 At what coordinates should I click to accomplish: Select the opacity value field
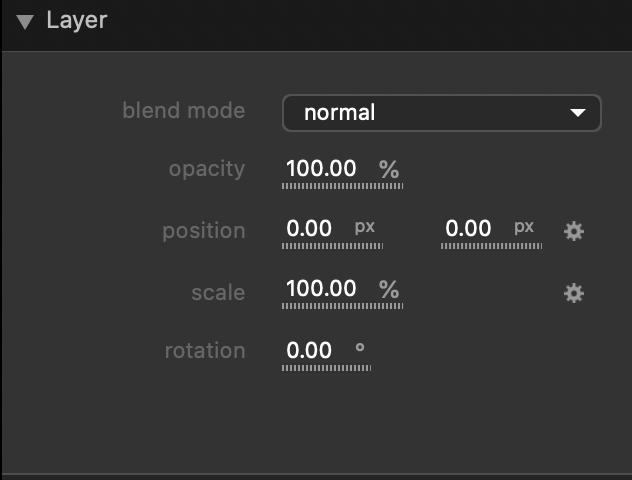click(x=321, y=169)
